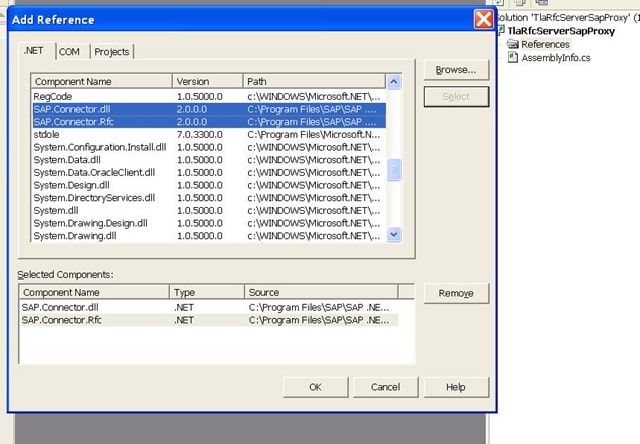Viewport: 640px width, 444px height.
Task: Select System.Data.OracleClient.dll row
Action: pyautogui.click(x=209, y=173)
